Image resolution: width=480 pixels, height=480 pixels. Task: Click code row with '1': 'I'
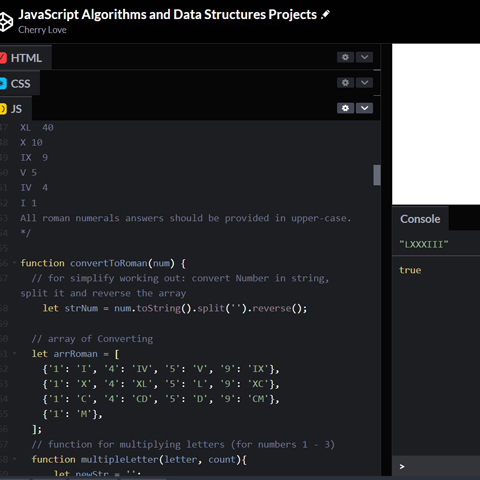pos(161,369)
